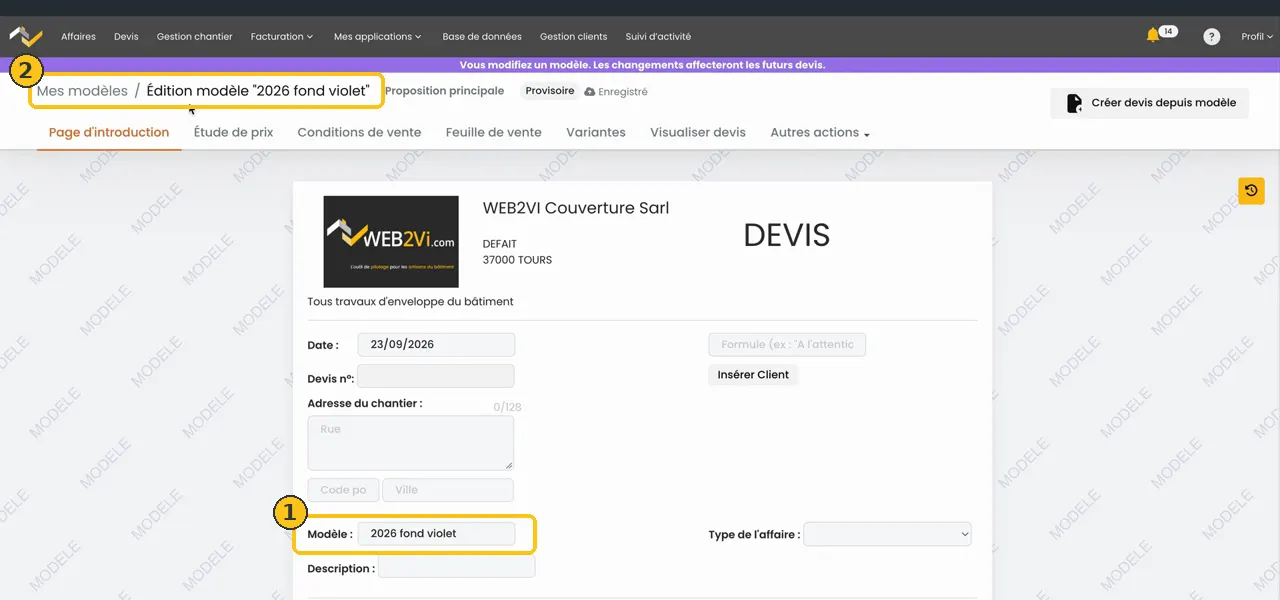The width and height of the screenshot is (1280, 600).
Task: Click the 37000 TOURS address line
Action: [x=517, y=260]
